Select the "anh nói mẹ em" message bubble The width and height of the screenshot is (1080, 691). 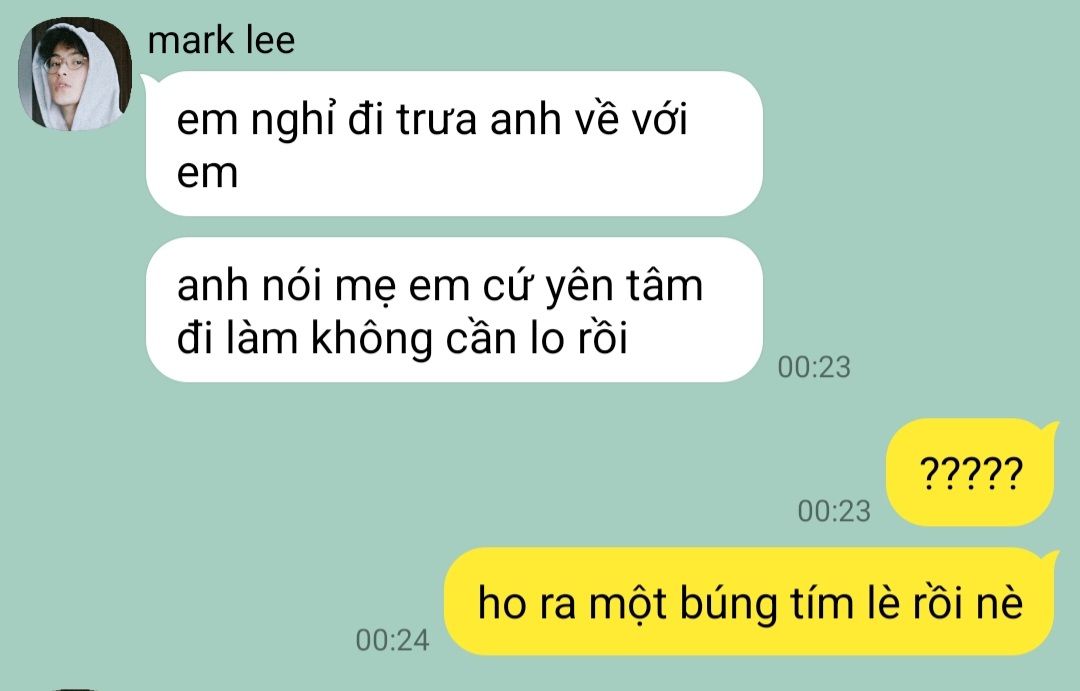pos(454,309)
